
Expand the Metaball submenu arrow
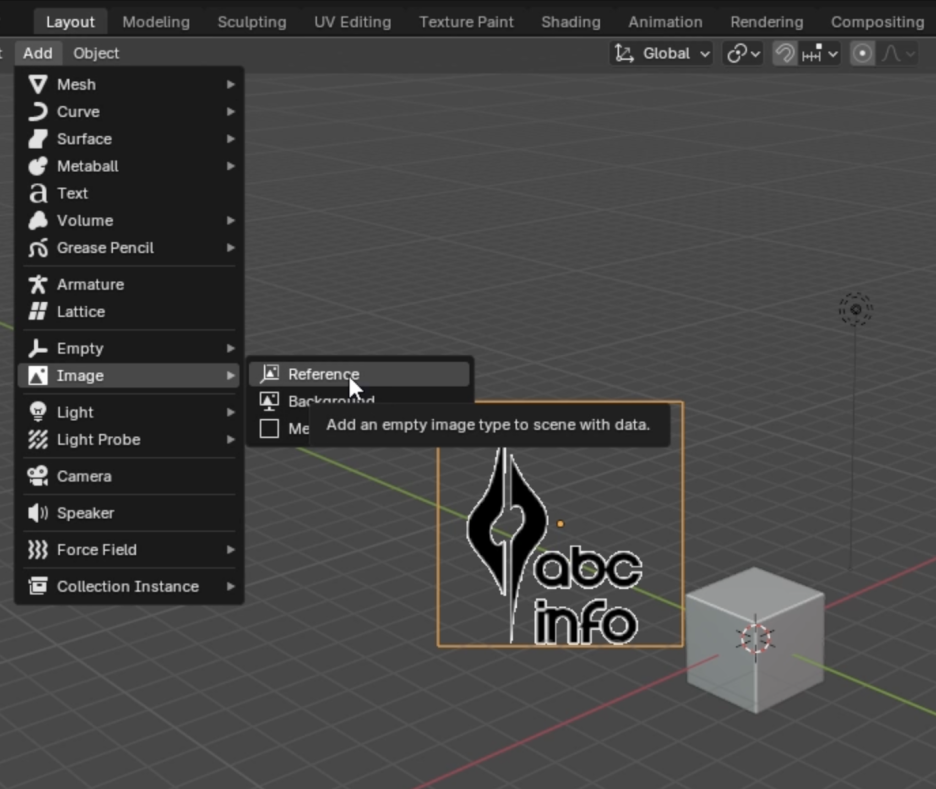tap(230, 166)
